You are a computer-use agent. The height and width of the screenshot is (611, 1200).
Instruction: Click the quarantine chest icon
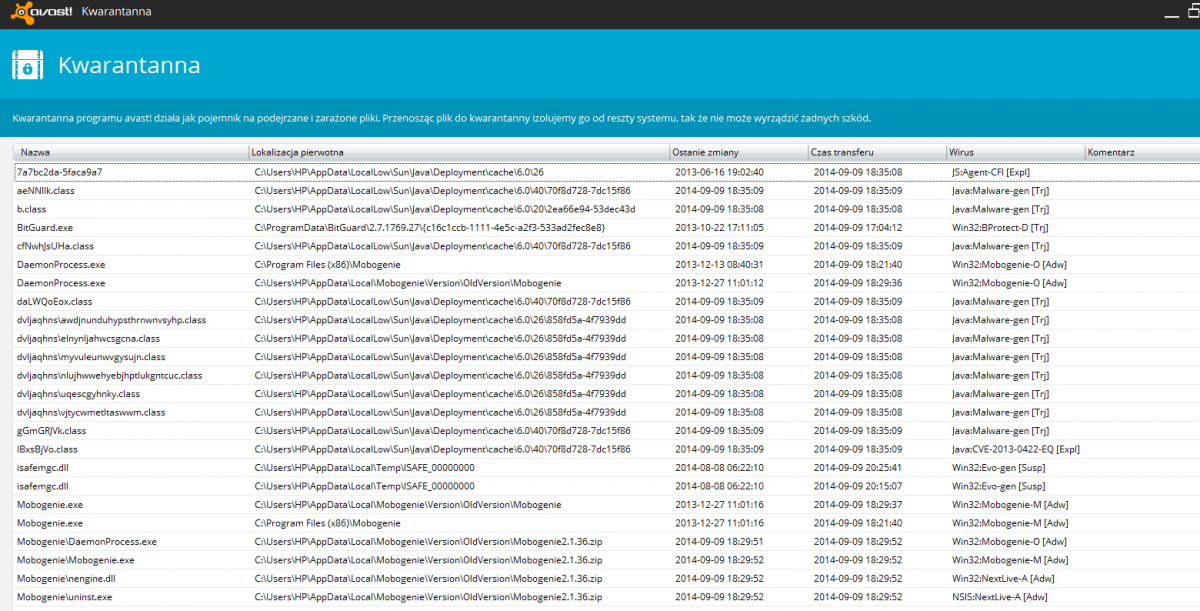click(27, 65)
